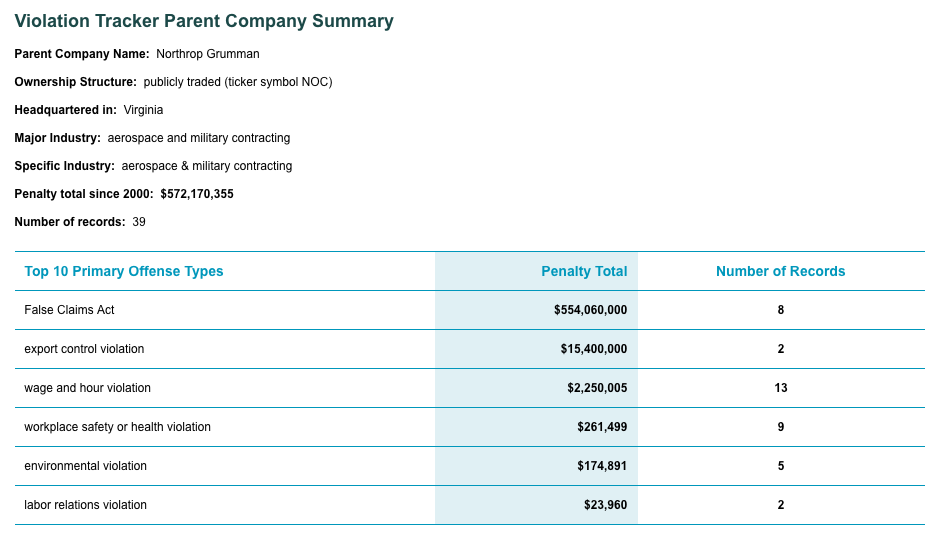Click the Northrop Grumman company name
Image resolution: width=952 pixels, height=538 pixels.
coord(208,54)
